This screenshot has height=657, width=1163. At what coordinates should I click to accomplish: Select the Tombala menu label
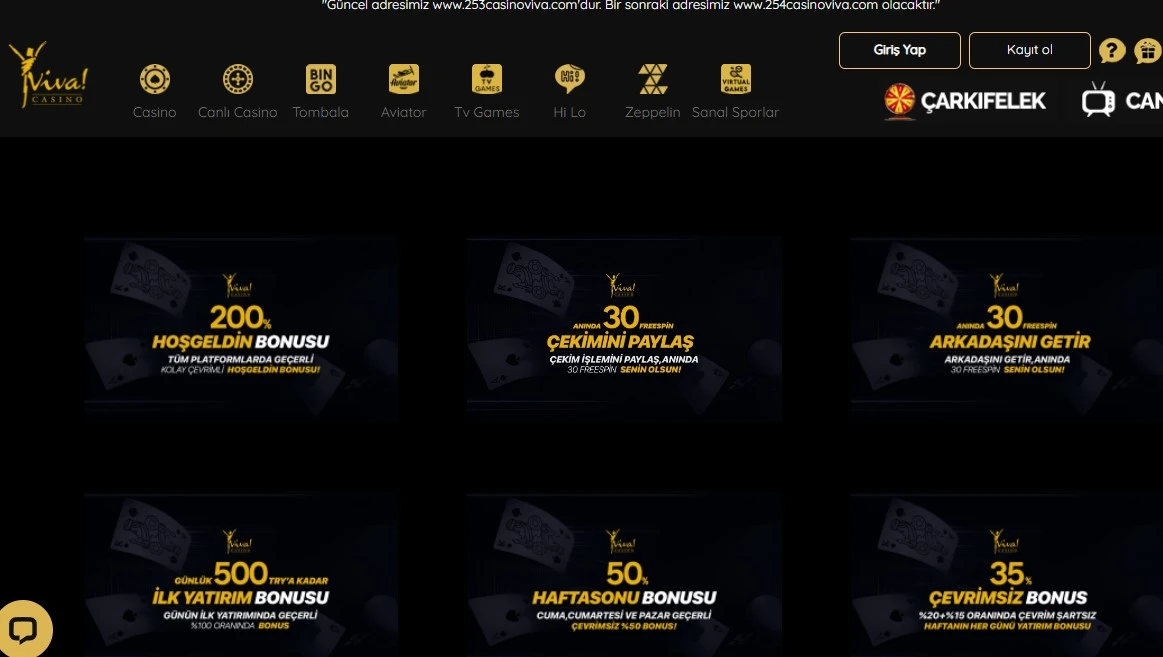pyautogui.click(x=320, y=112)
